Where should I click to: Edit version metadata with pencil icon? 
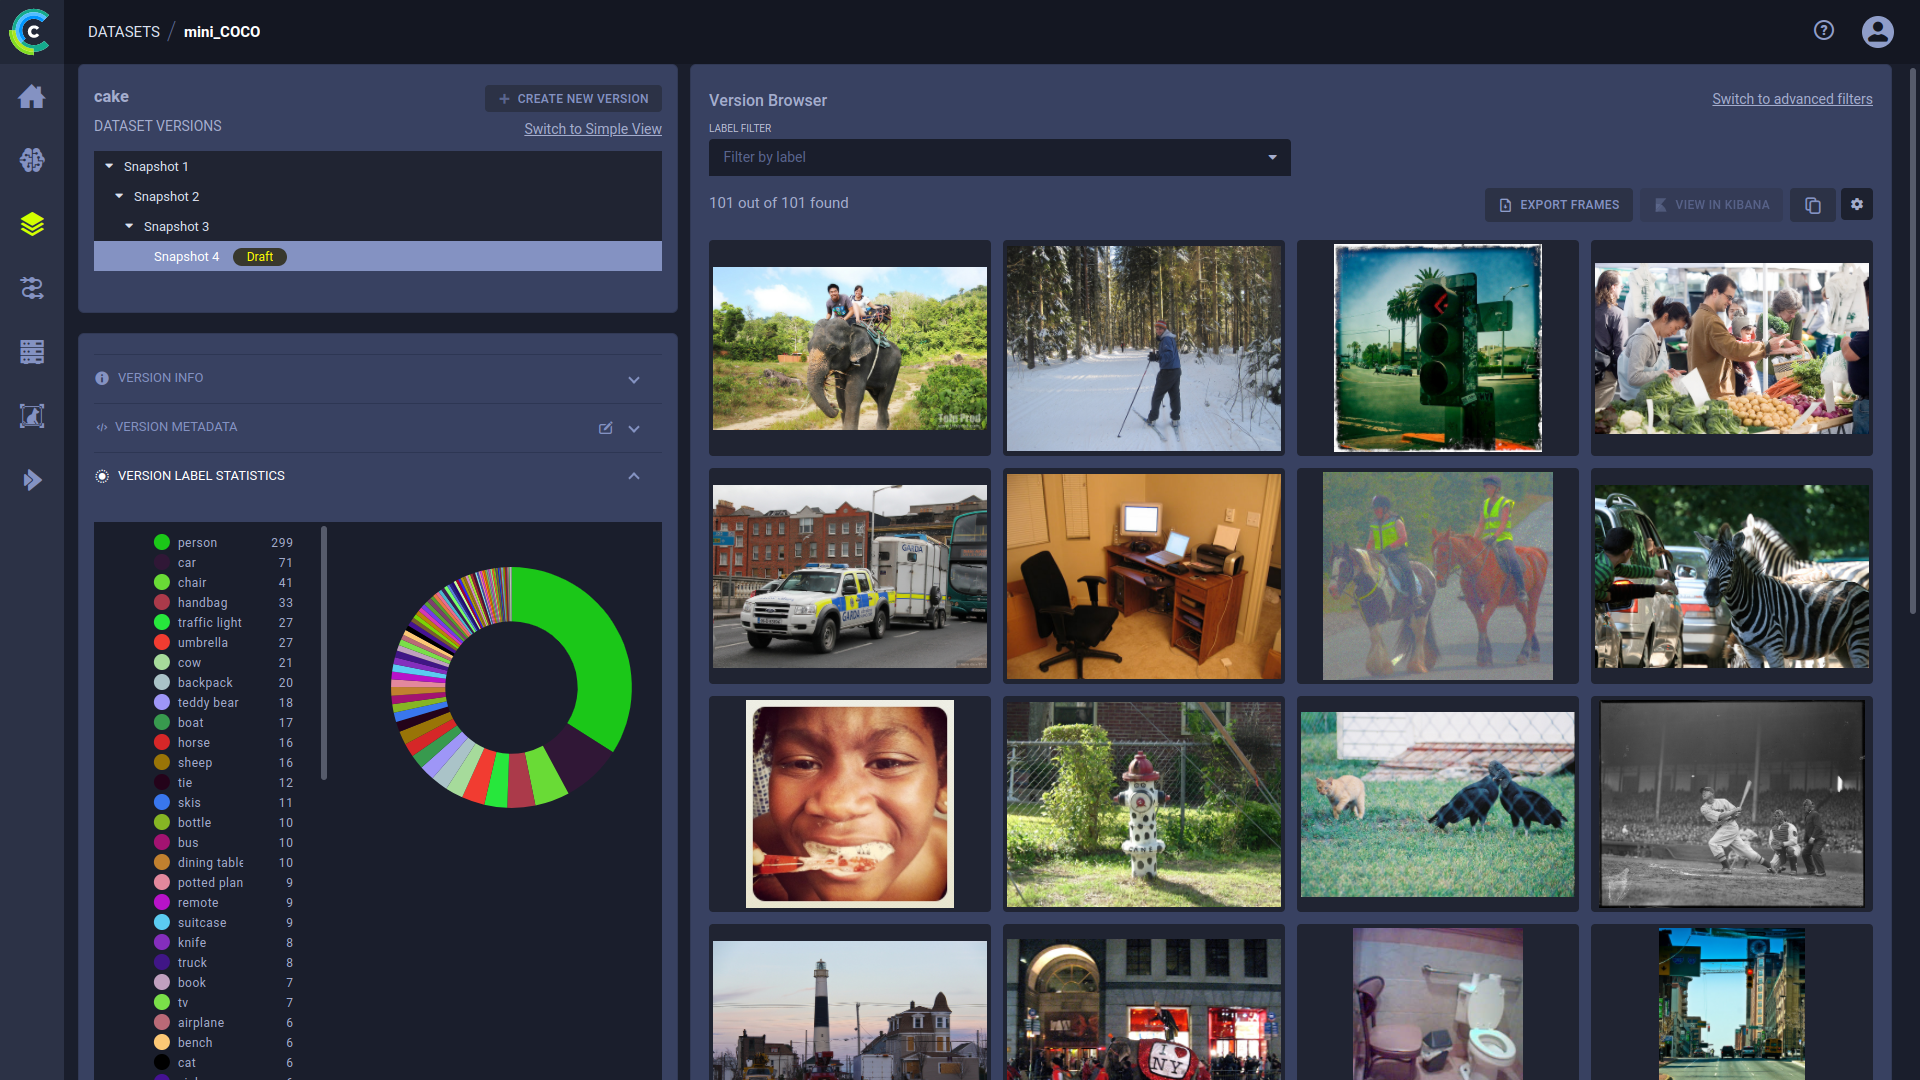click(x=605, y=428)
